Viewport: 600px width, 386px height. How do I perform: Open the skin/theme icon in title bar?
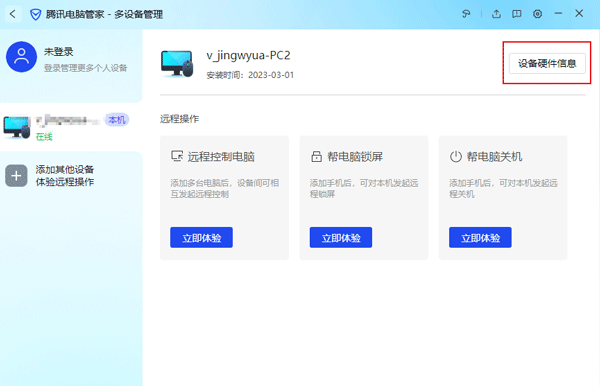[x=466, y=14]
